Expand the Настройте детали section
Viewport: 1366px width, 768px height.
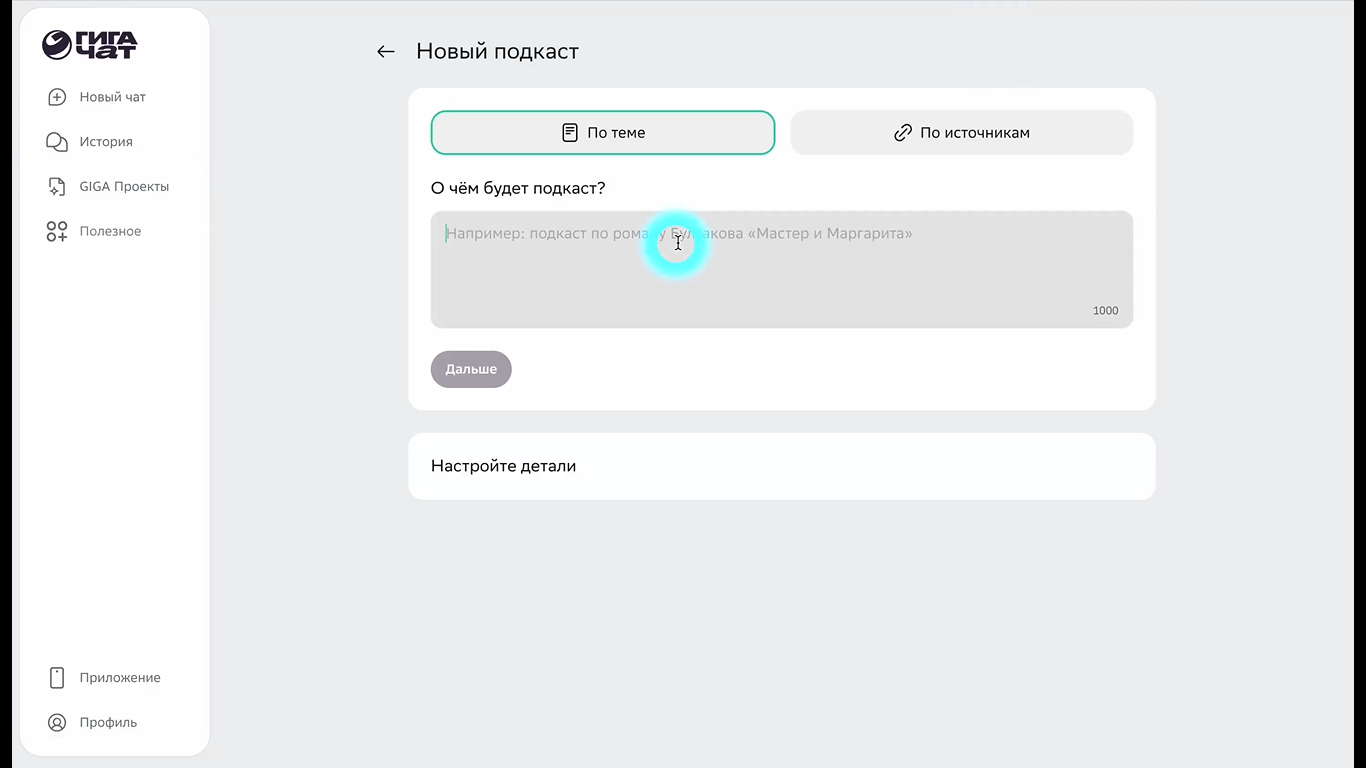click(781, 466)
